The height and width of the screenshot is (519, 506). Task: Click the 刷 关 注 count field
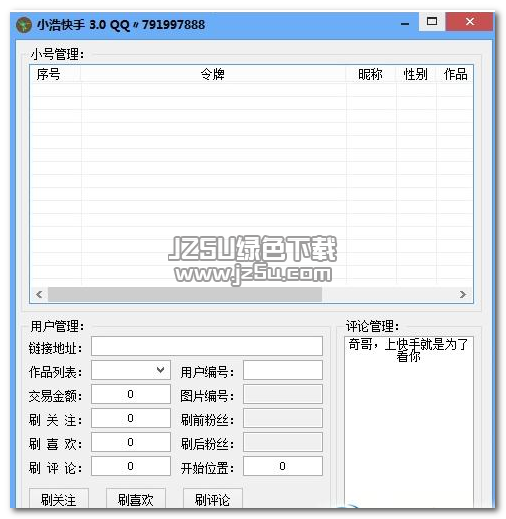[x=131, y=418]
